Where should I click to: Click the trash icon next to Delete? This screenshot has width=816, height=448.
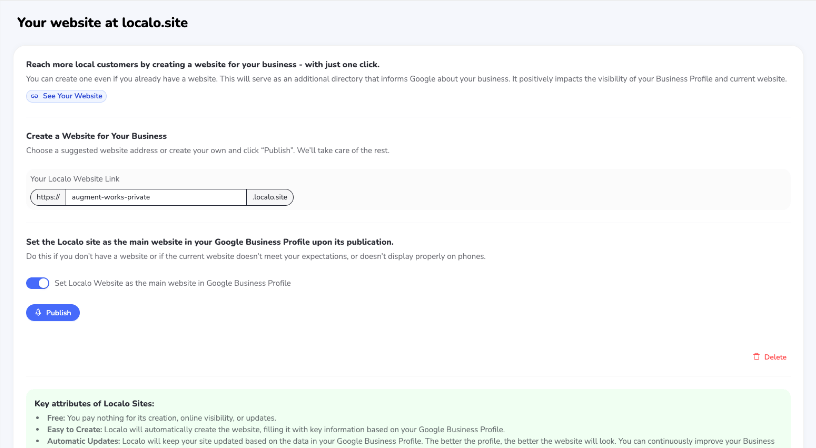pos(756,357)
